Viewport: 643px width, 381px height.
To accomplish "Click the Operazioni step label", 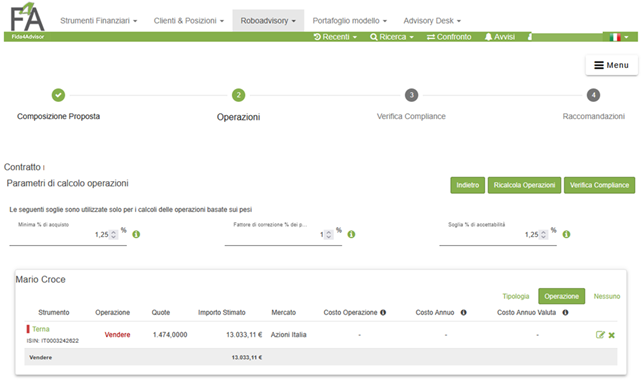I will coord(238,117).
